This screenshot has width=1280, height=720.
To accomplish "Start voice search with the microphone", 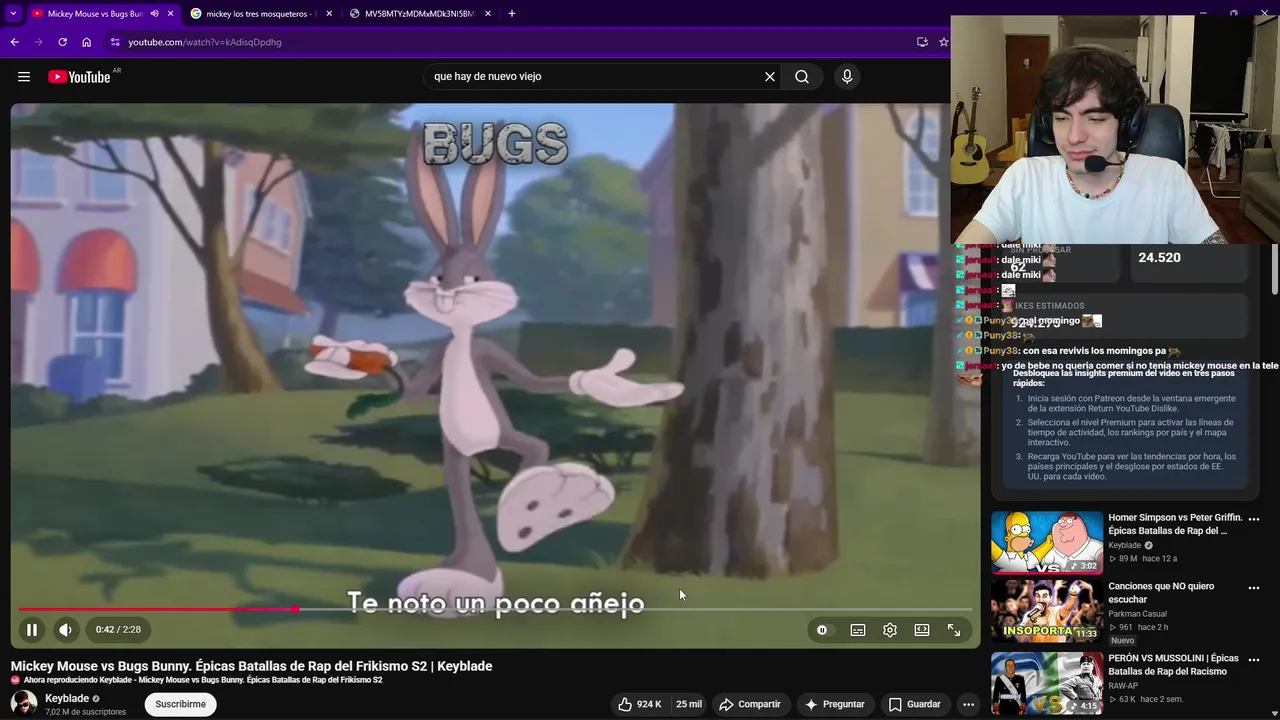I will (x=847, y=77).
